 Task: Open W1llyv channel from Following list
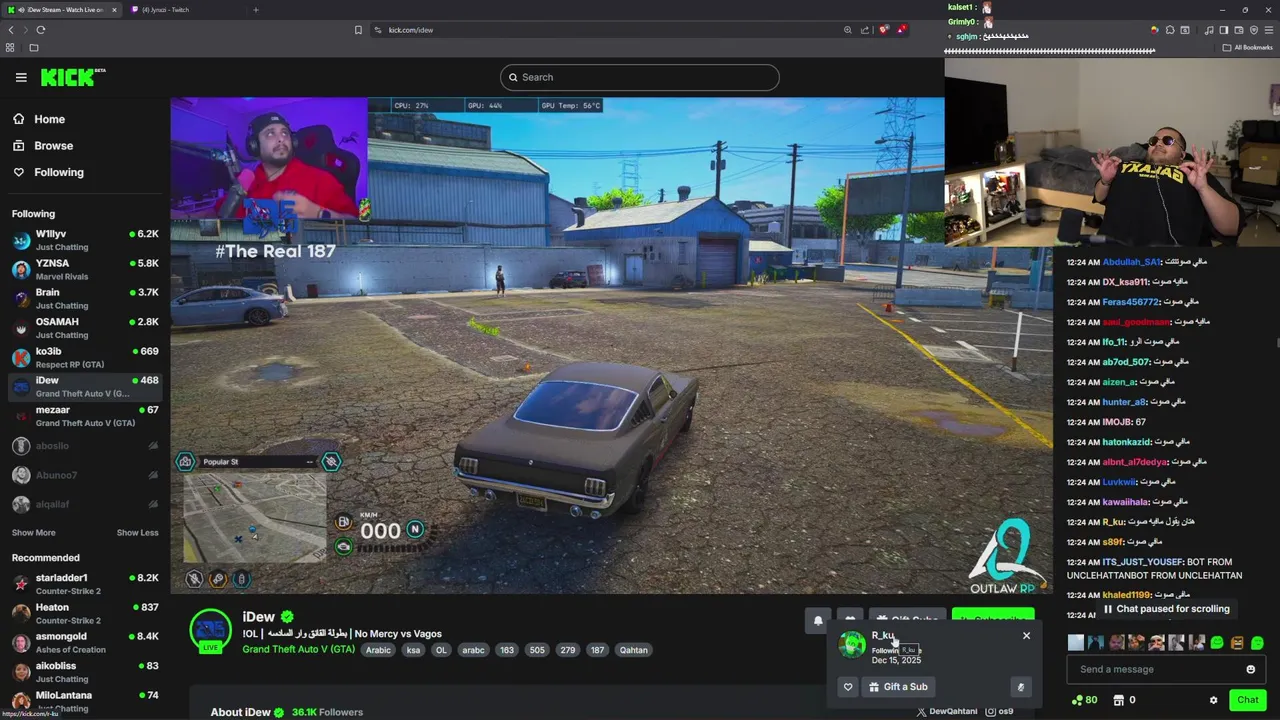pyautogui.click(x=85, y=240)
